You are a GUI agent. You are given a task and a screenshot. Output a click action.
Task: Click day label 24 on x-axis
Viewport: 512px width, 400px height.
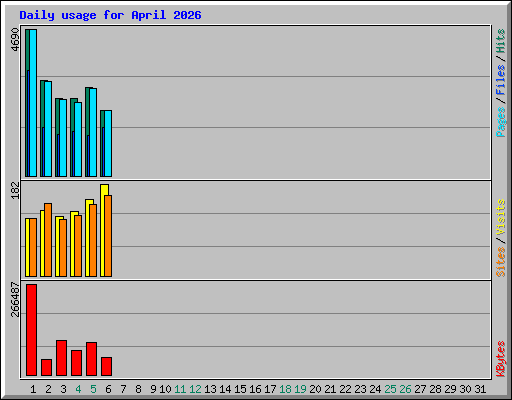pos(375,389)
